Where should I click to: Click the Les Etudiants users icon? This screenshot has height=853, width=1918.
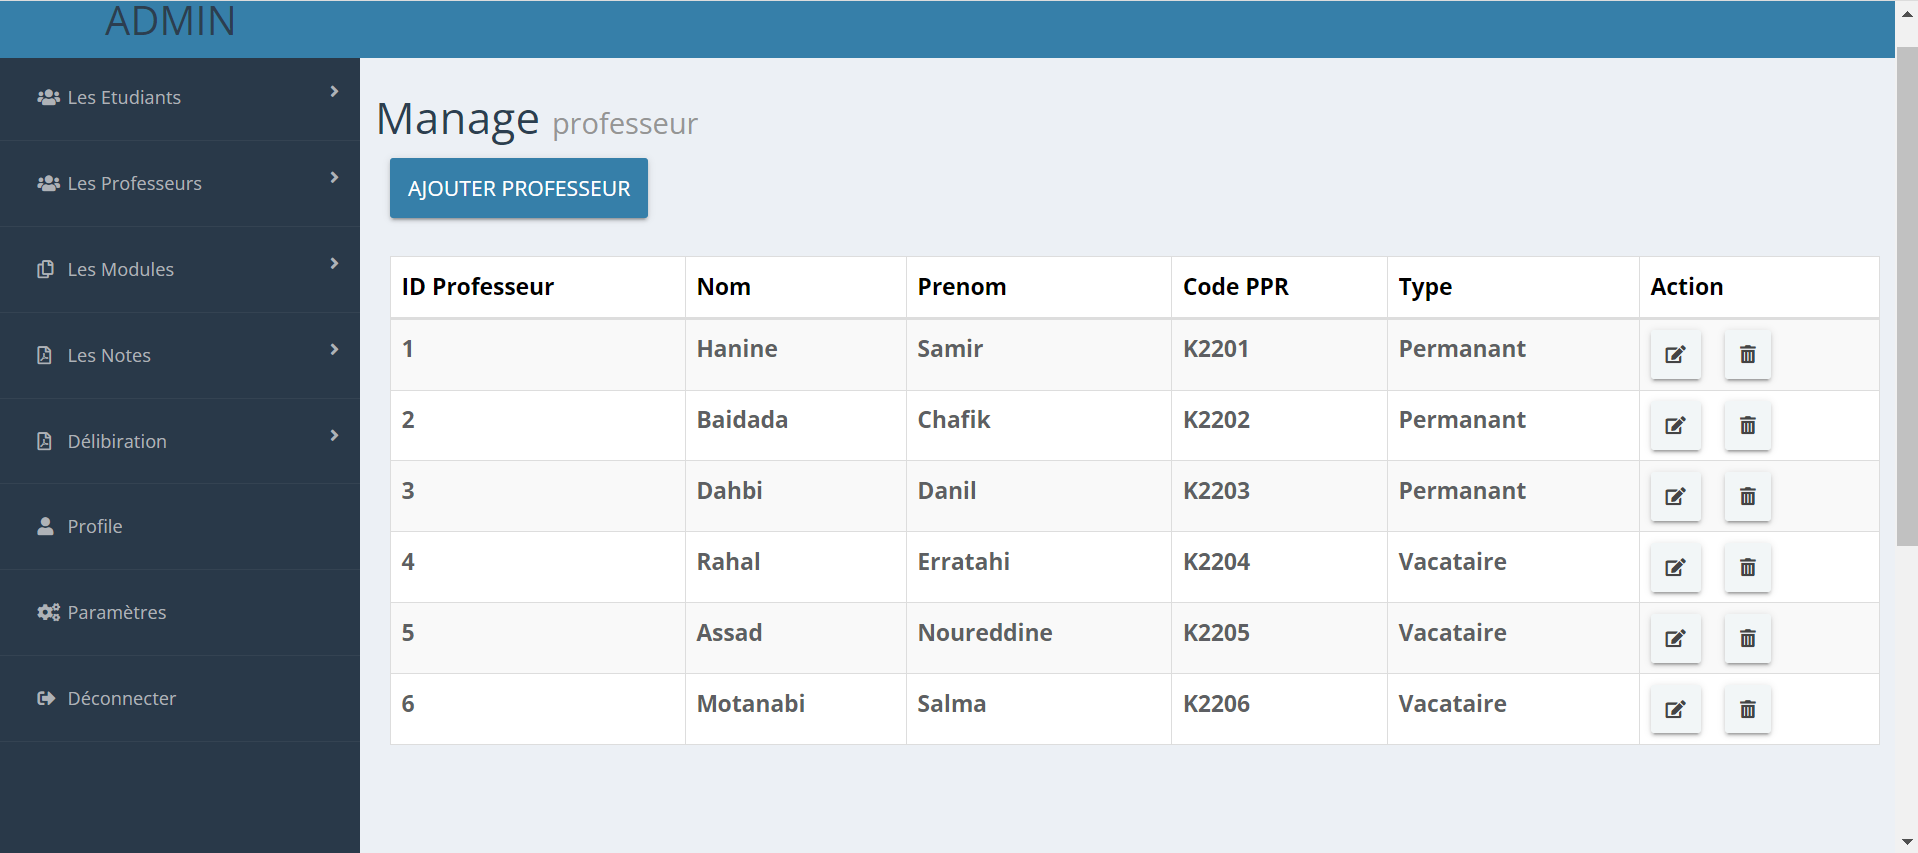[x=47, y=97]
